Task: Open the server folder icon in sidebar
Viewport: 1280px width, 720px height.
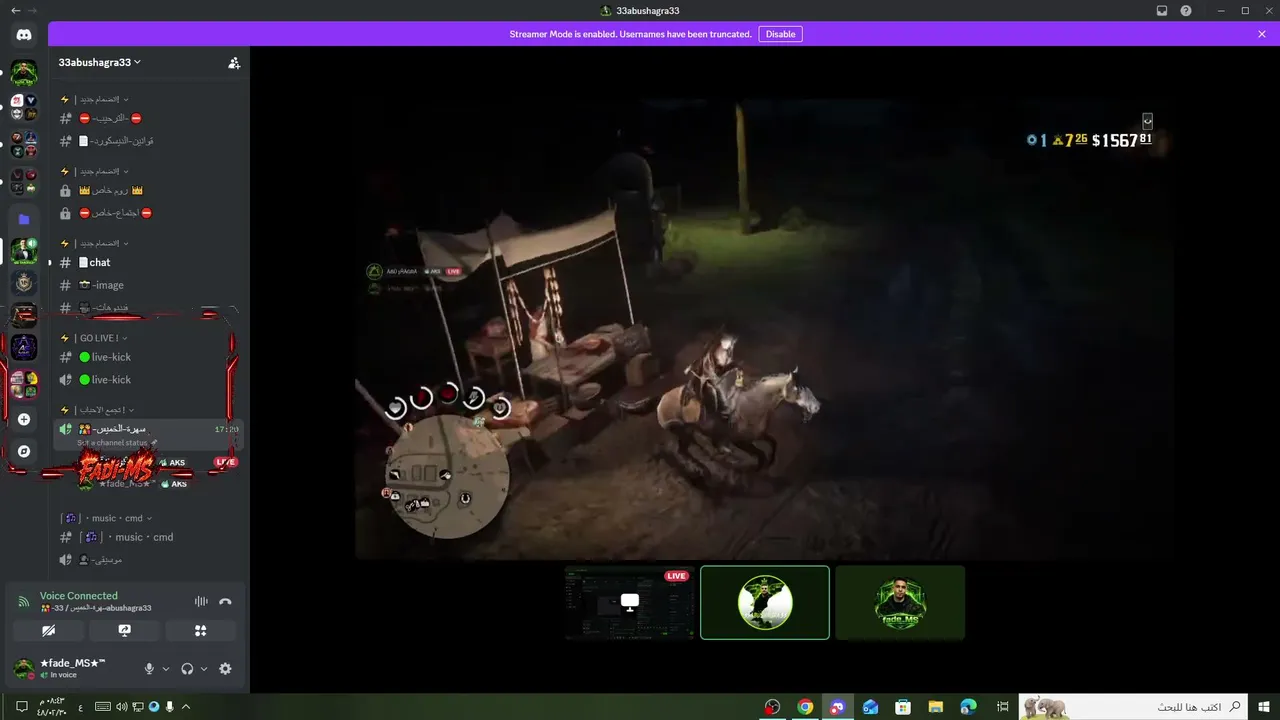Action: [24, 219]
